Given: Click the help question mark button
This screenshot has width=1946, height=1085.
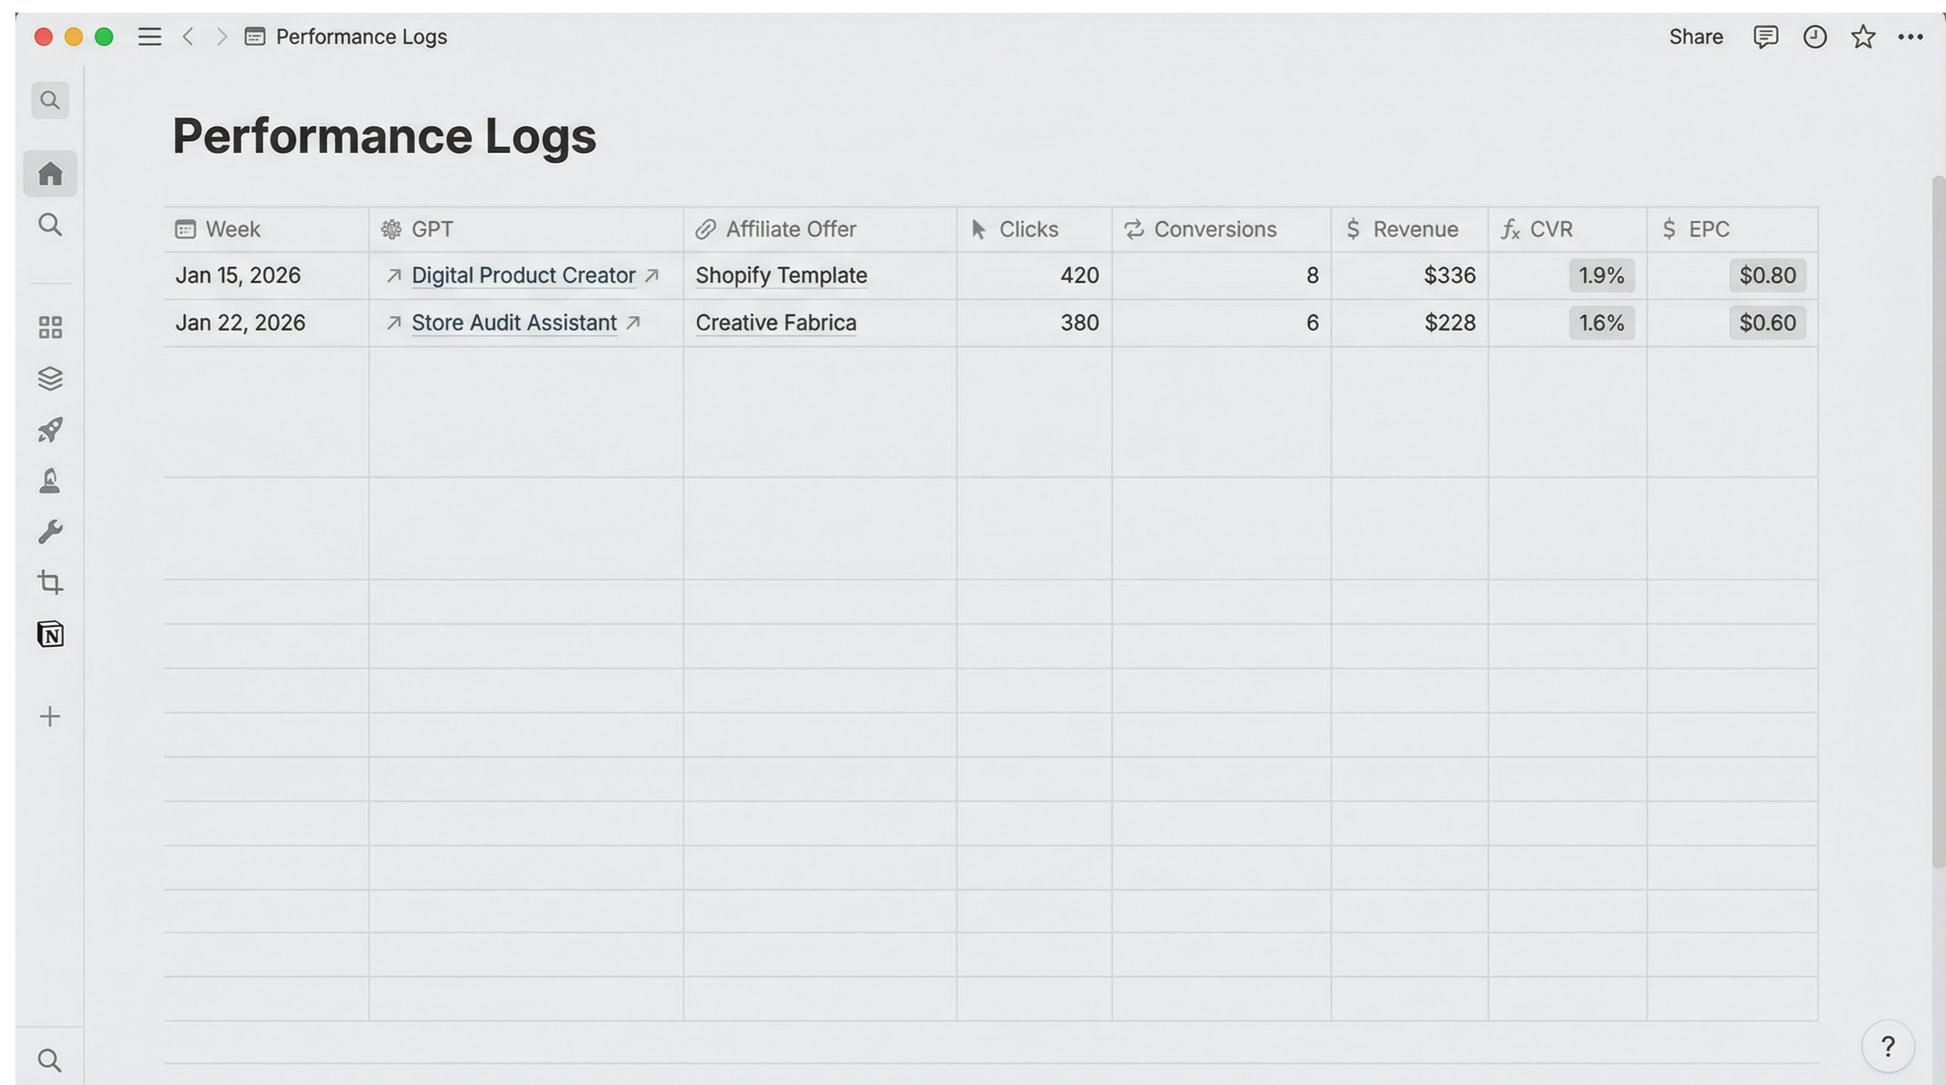Looking at the screenshot, I should point(1888,1046).
